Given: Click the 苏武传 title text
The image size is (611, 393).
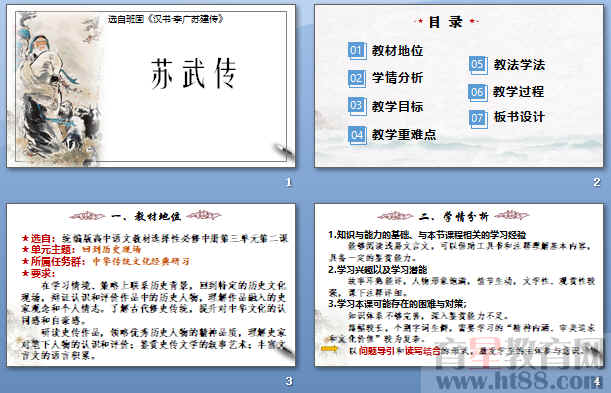Looking at the screenshot, I should [x=194, y=74].
